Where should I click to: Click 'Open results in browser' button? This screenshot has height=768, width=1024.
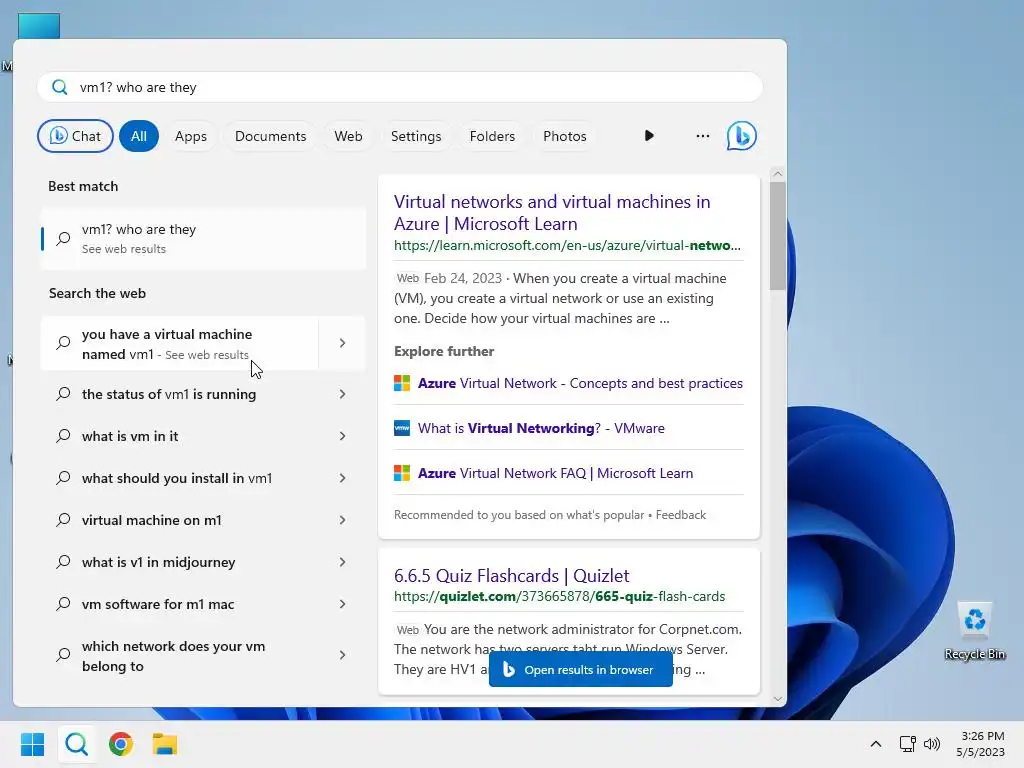pyautogui.click(x=581, y=669)
